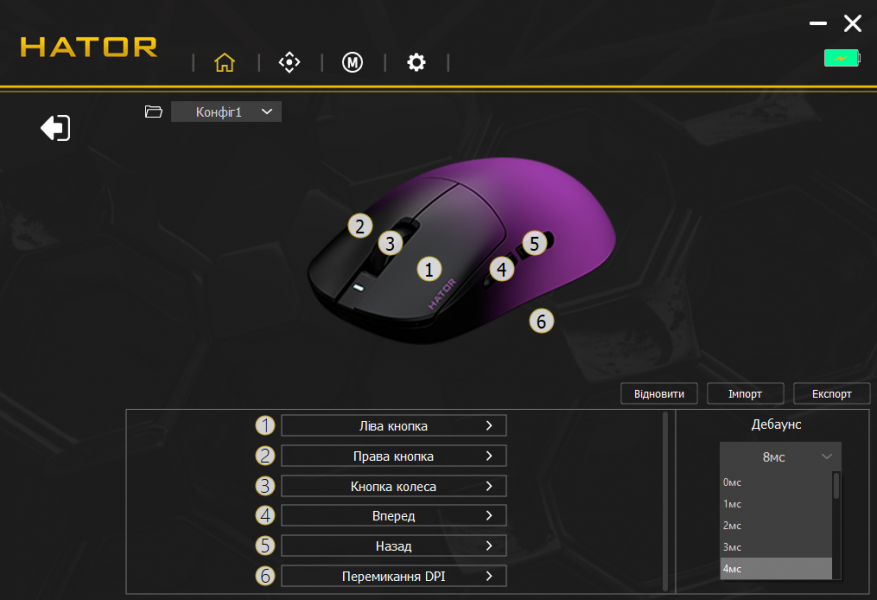Viewport: 877px width, 600px height.
Task: Open the DPI crosshair settings icon
Action: click(289, 62)
